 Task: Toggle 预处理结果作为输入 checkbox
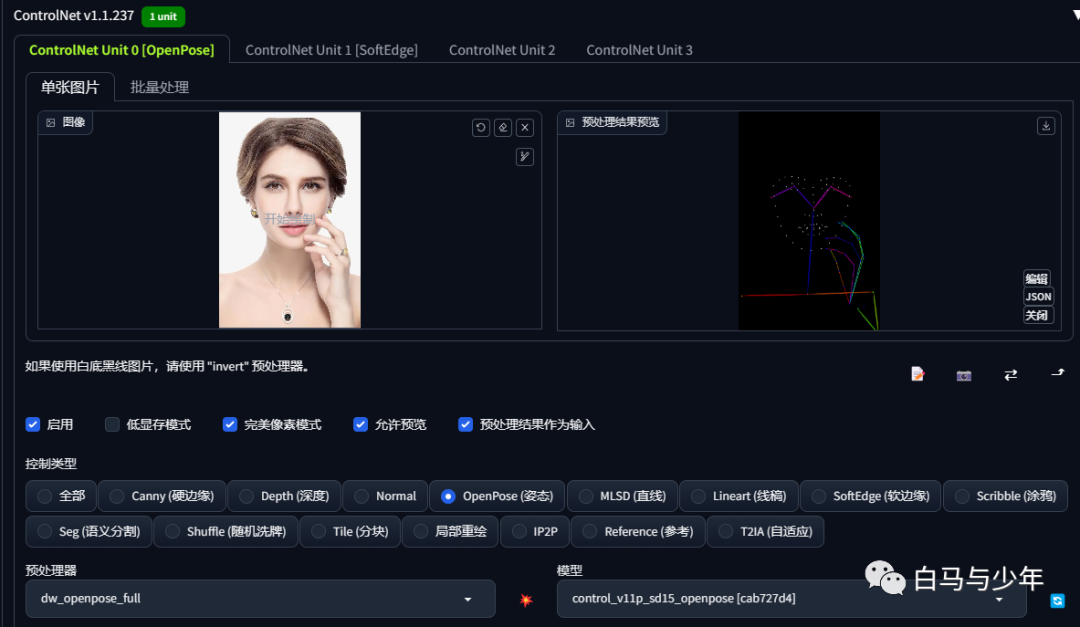pos(466,424)
